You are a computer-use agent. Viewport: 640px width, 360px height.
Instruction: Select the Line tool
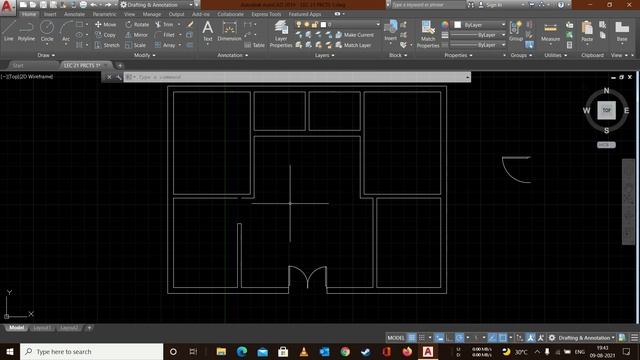[x=9, y=31]
